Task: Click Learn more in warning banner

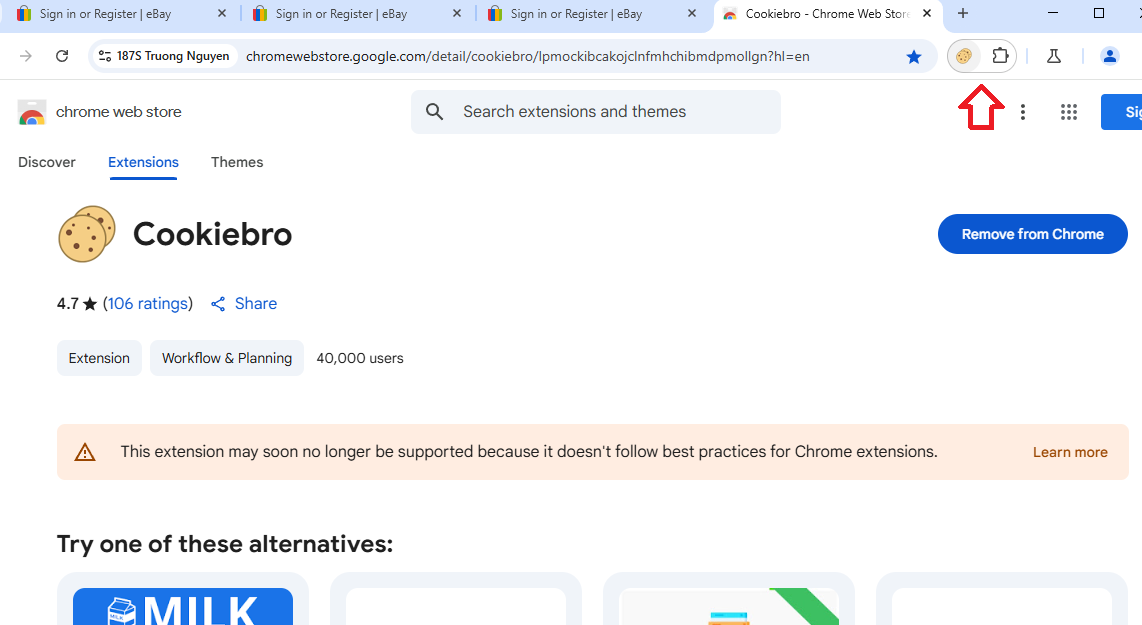Action: (x=1070, y=452)
